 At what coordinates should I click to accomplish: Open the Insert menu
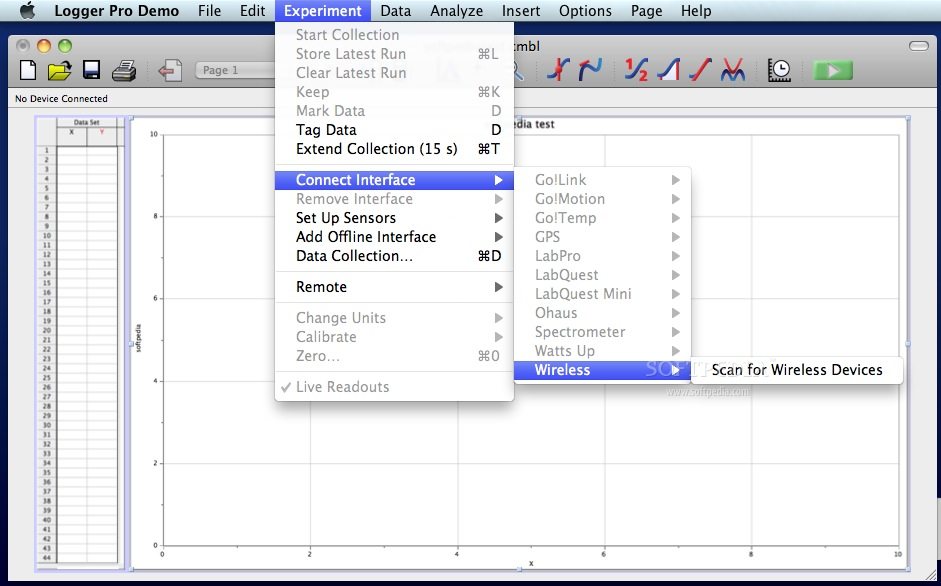point(521,11)
